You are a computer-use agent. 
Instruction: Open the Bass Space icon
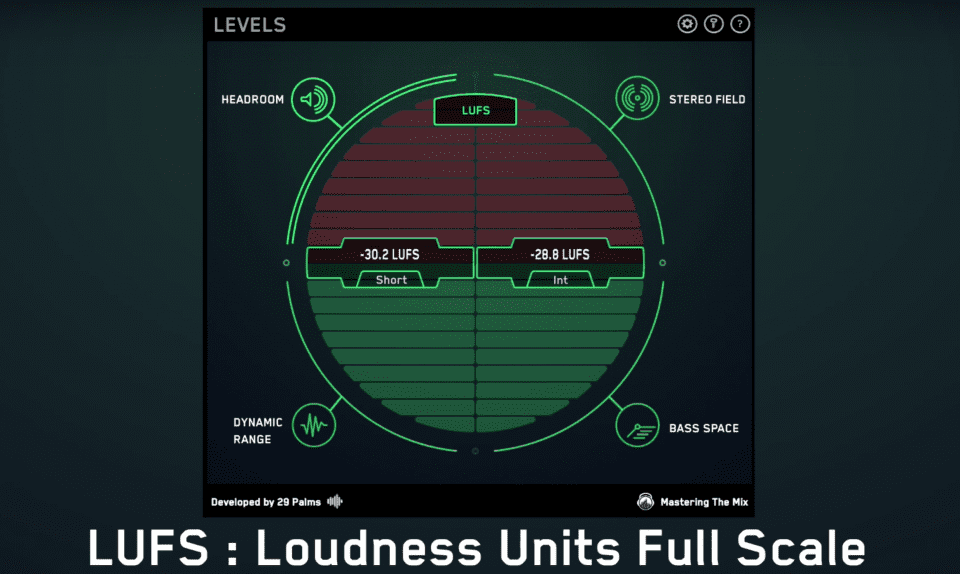pos(637,425)
